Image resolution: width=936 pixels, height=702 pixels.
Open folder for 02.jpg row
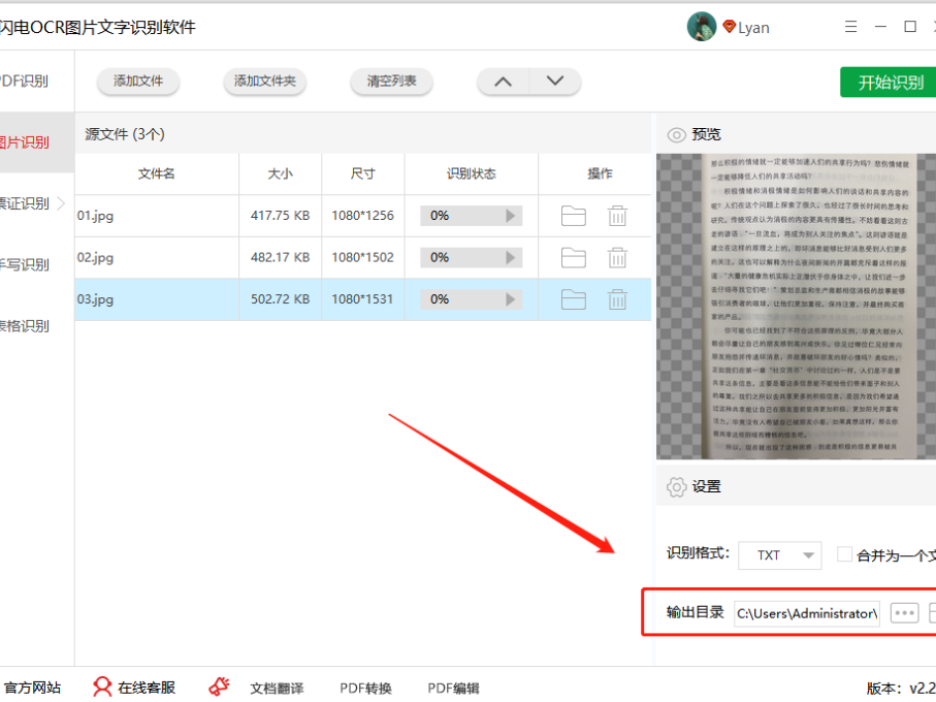click(573, 257)
